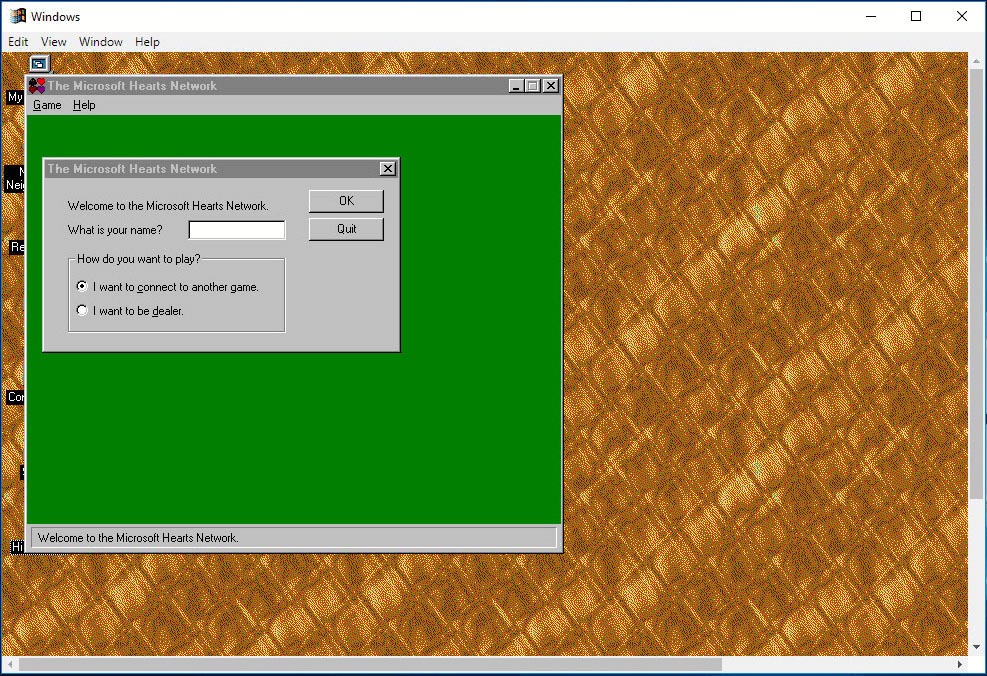The image size is (987, 676).
Task: Open the Window menu in outer window
Action: [101, 42]
